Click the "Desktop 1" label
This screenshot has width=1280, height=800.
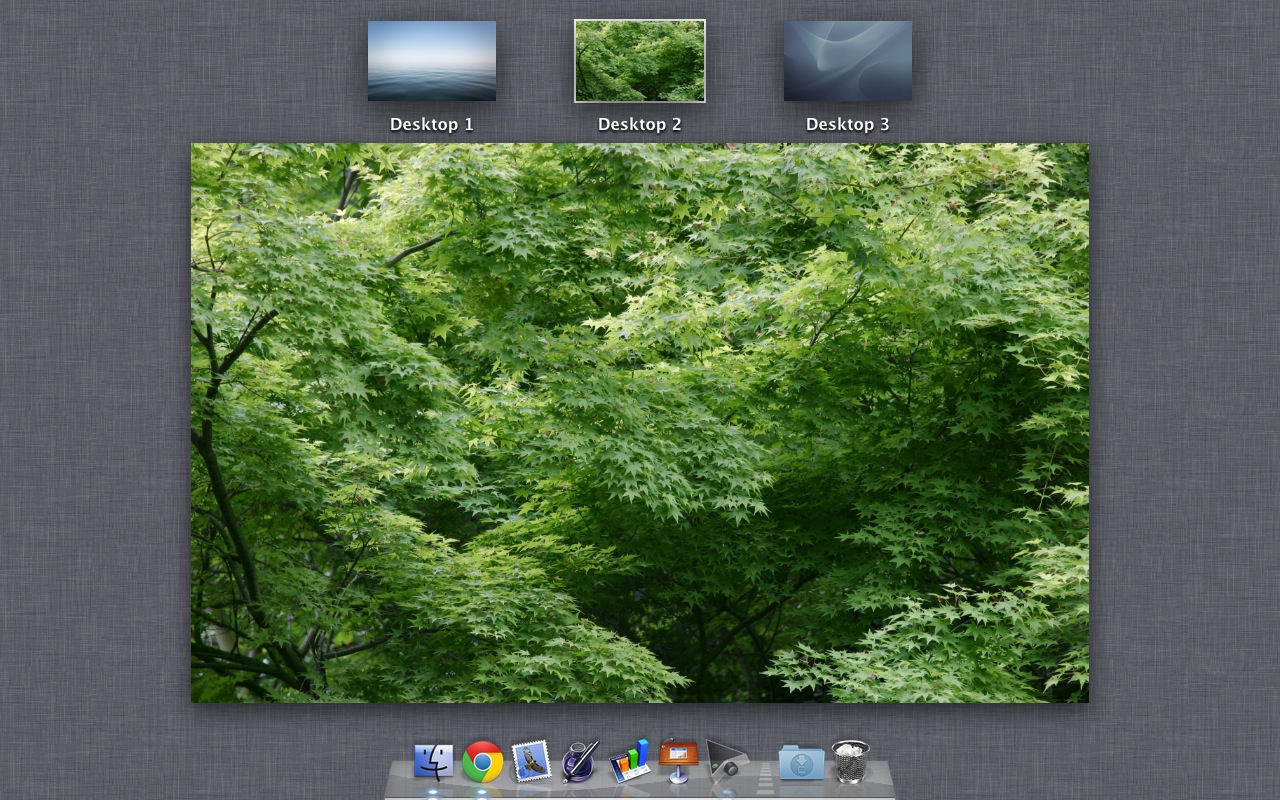point(432,124)
